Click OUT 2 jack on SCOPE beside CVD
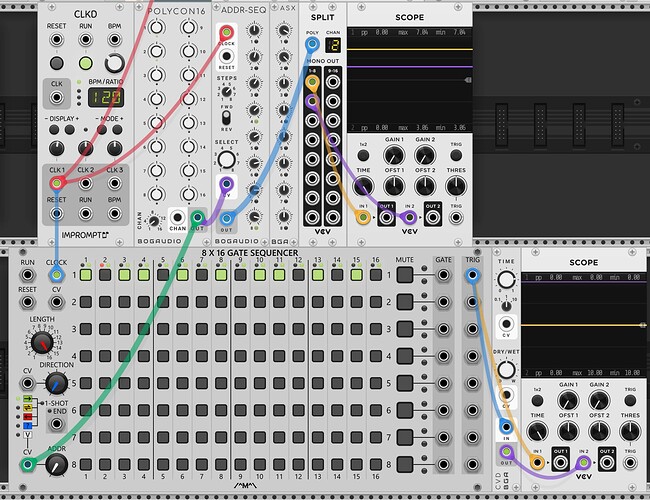The height and width of the screenshot is (500, 650). click(606, 461)
